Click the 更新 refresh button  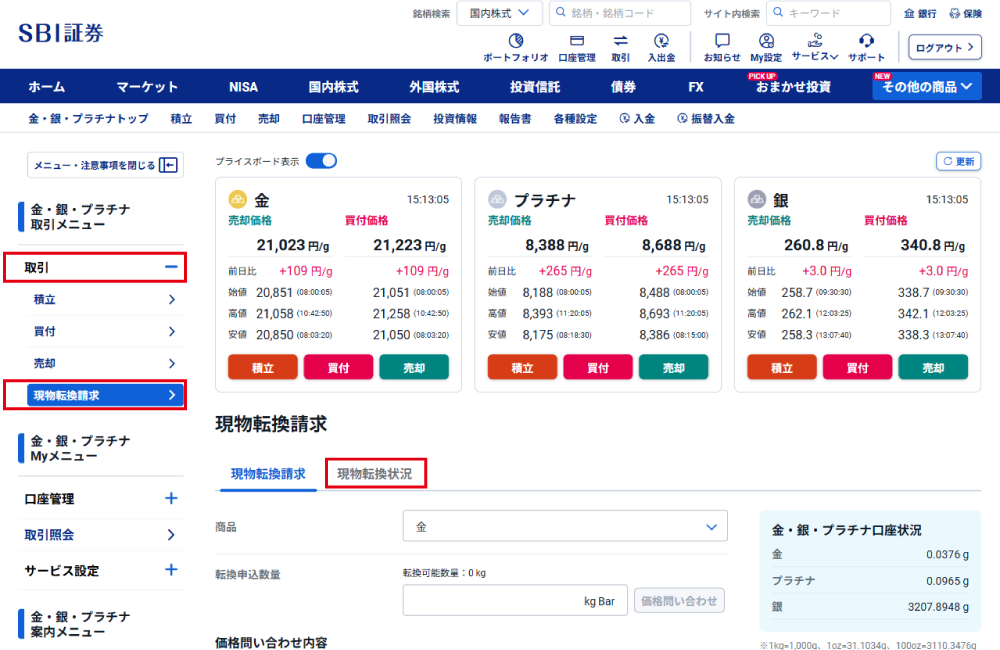coord(958,161)
